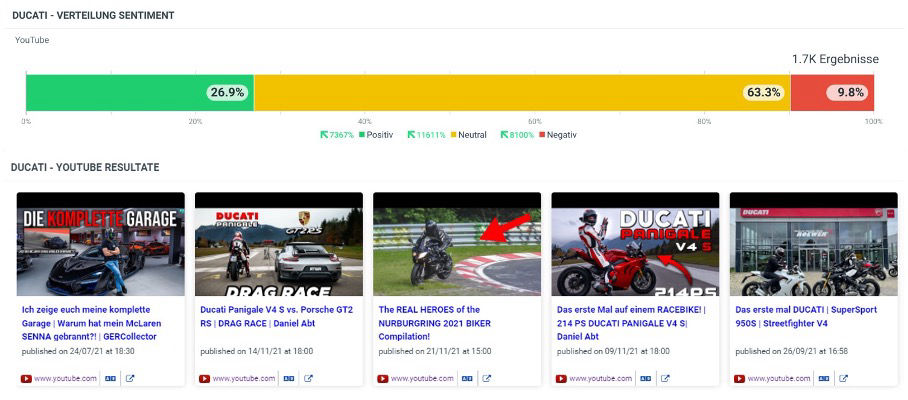Open external link icon on SuperSport 950S card

844,379
